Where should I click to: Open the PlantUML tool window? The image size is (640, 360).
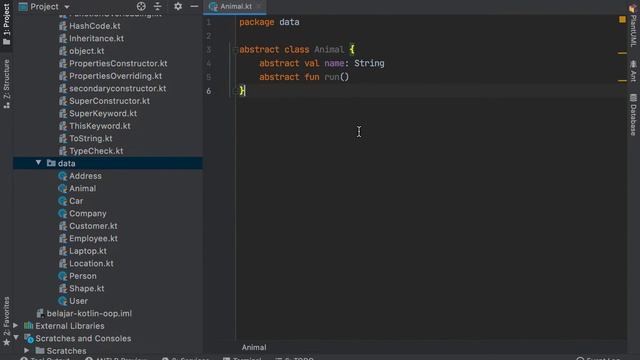click(x=633, y=25)
